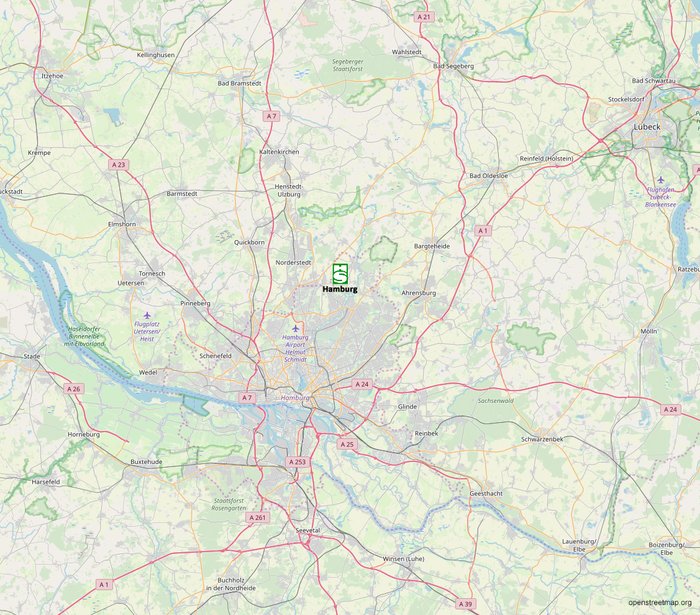Image resolution: width=700 pixels, height=615 pixels.
Task: Click the Geesthacht town label
Action: [486, 494]
